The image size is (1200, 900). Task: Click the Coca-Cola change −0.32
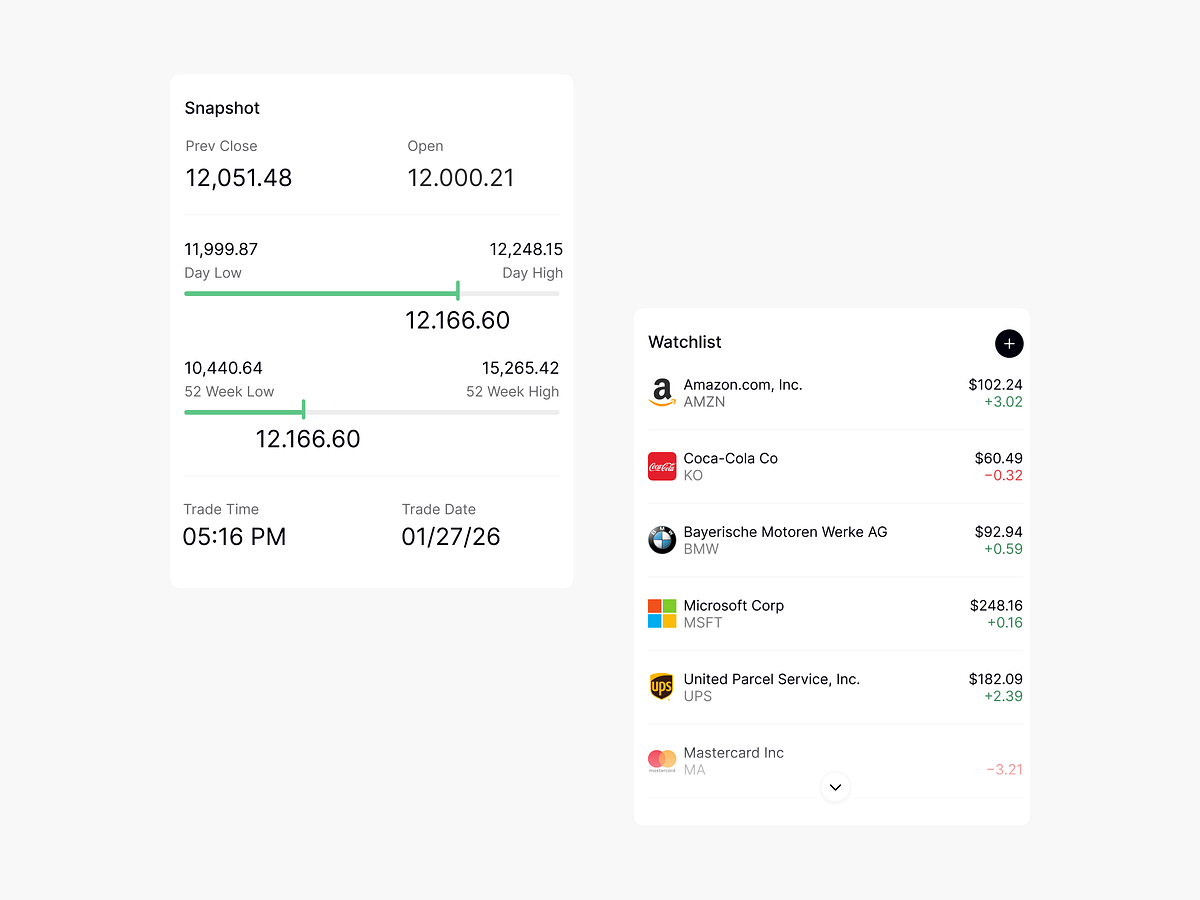pos(1004,476)
